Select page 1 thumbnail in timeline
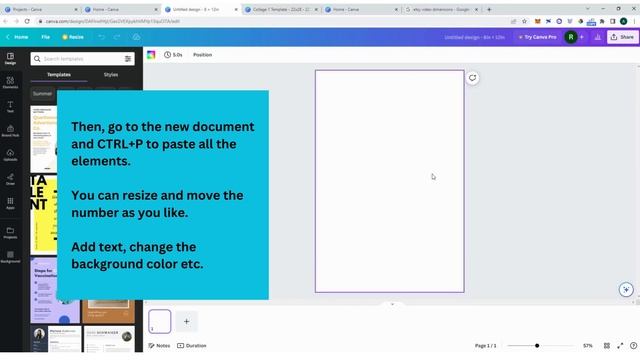The height and width of the screenshot is (360, 640). [x=160, y=321]
